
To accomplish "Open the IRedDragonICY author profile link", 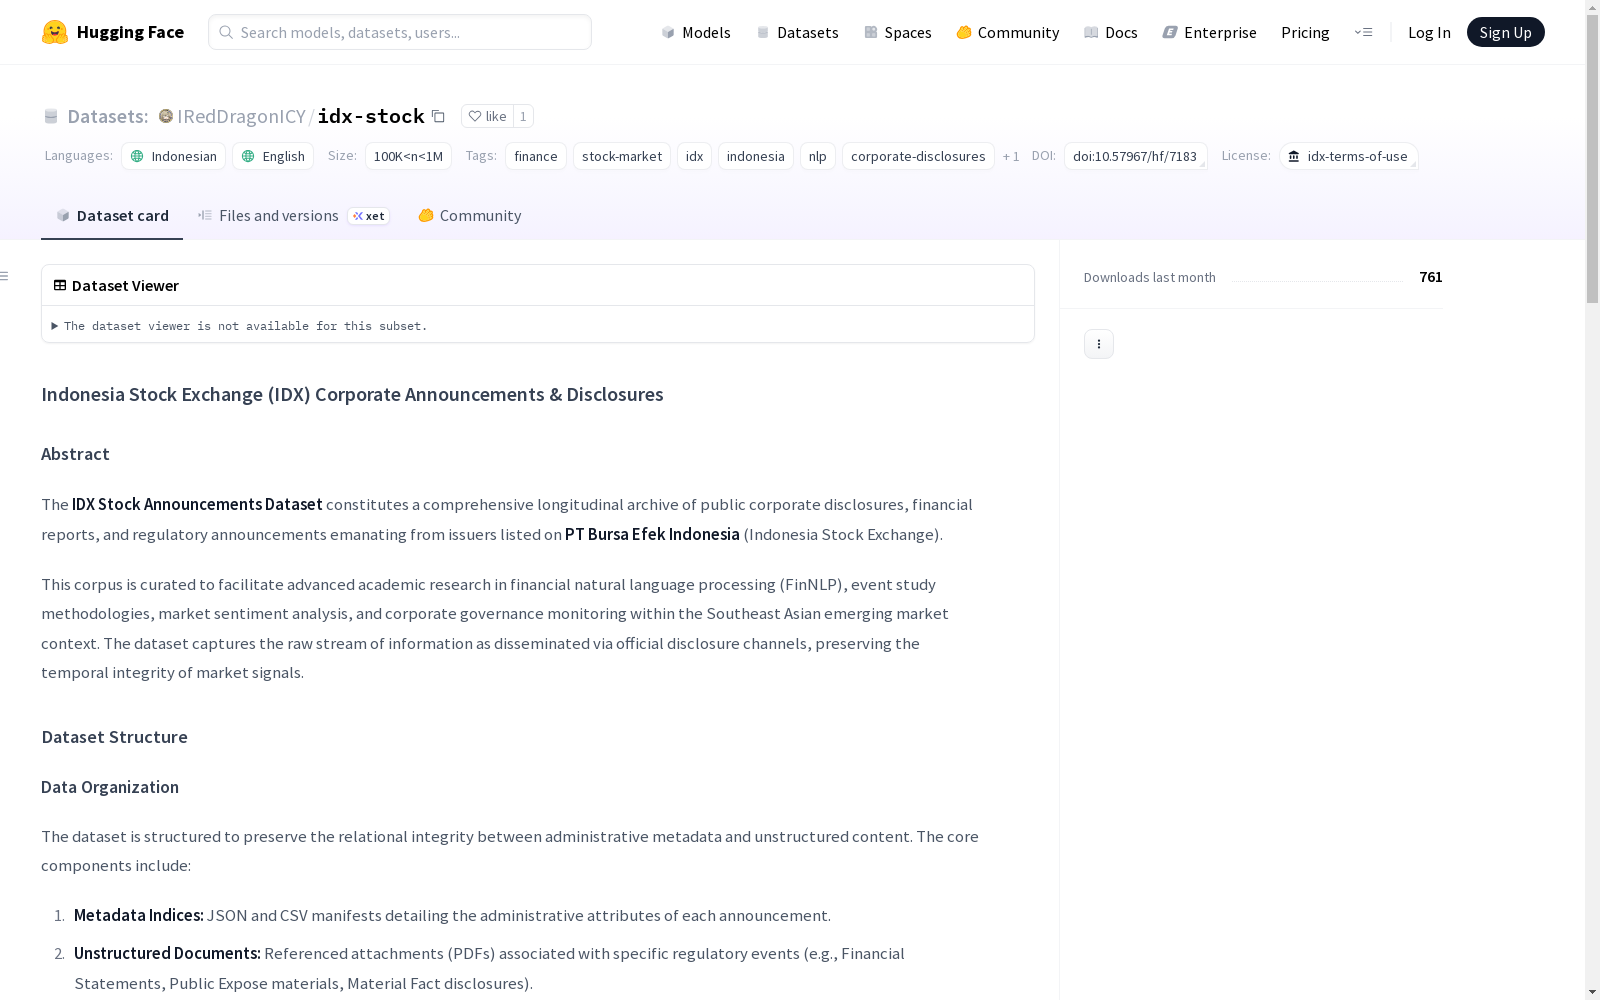I will 241,116.
